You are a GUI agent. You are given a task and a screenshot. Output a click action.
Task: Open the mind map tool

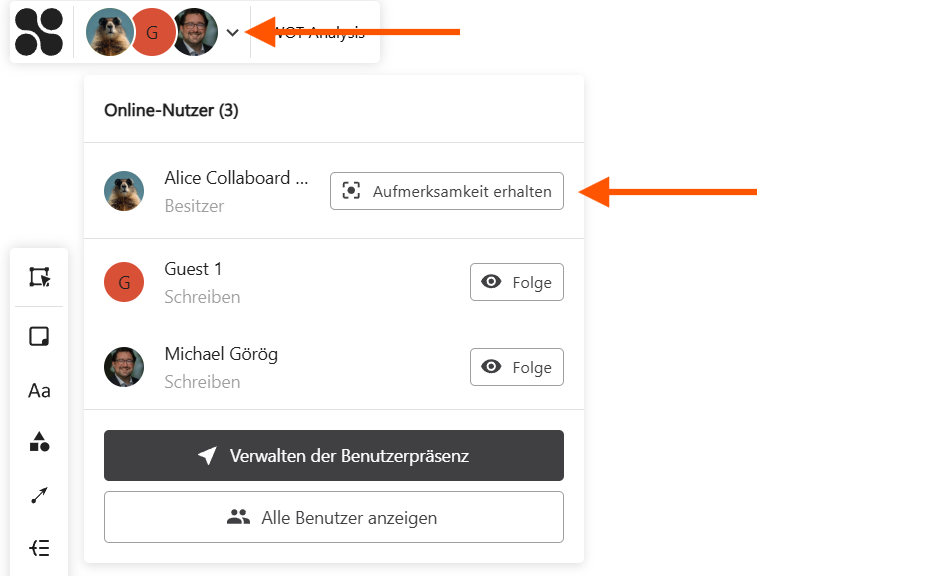pos(39,548)
